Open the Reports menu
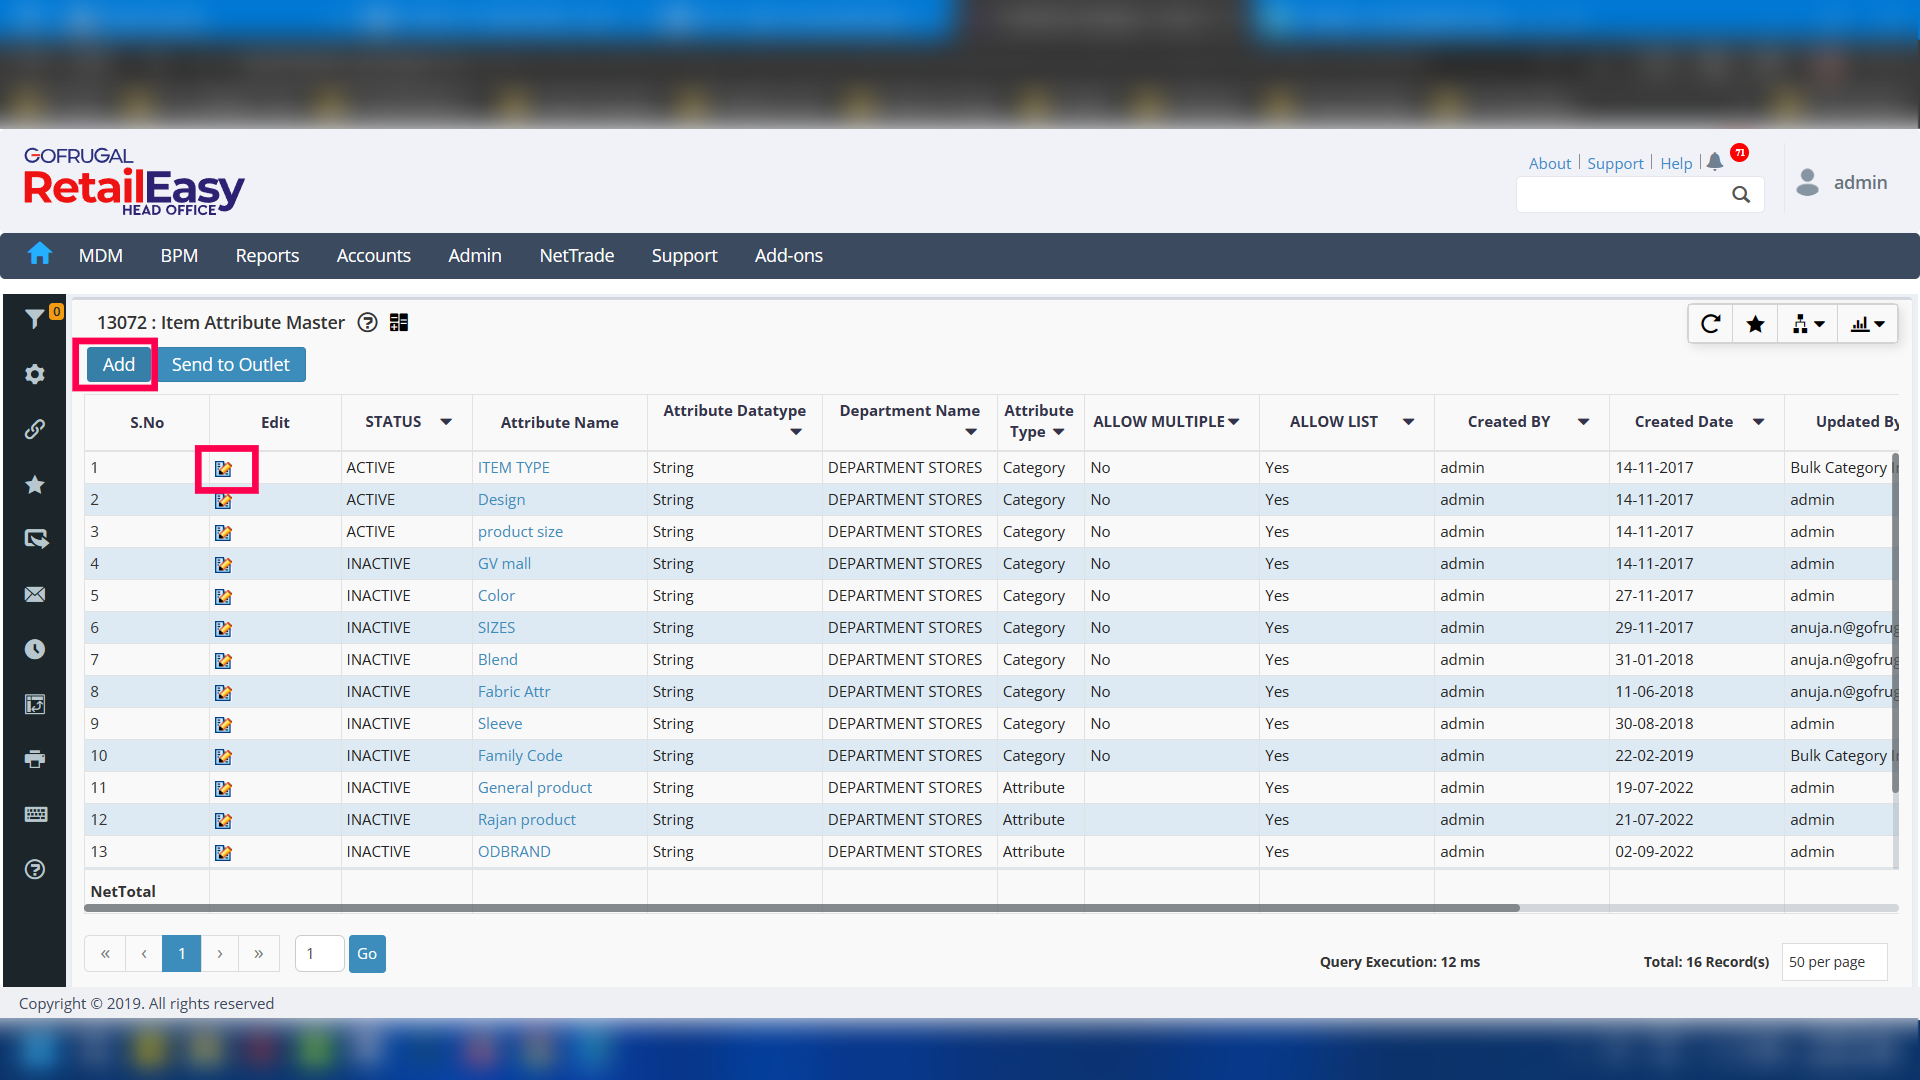The width and height of the screenshot is (1920, 1080). pos(267,256)
